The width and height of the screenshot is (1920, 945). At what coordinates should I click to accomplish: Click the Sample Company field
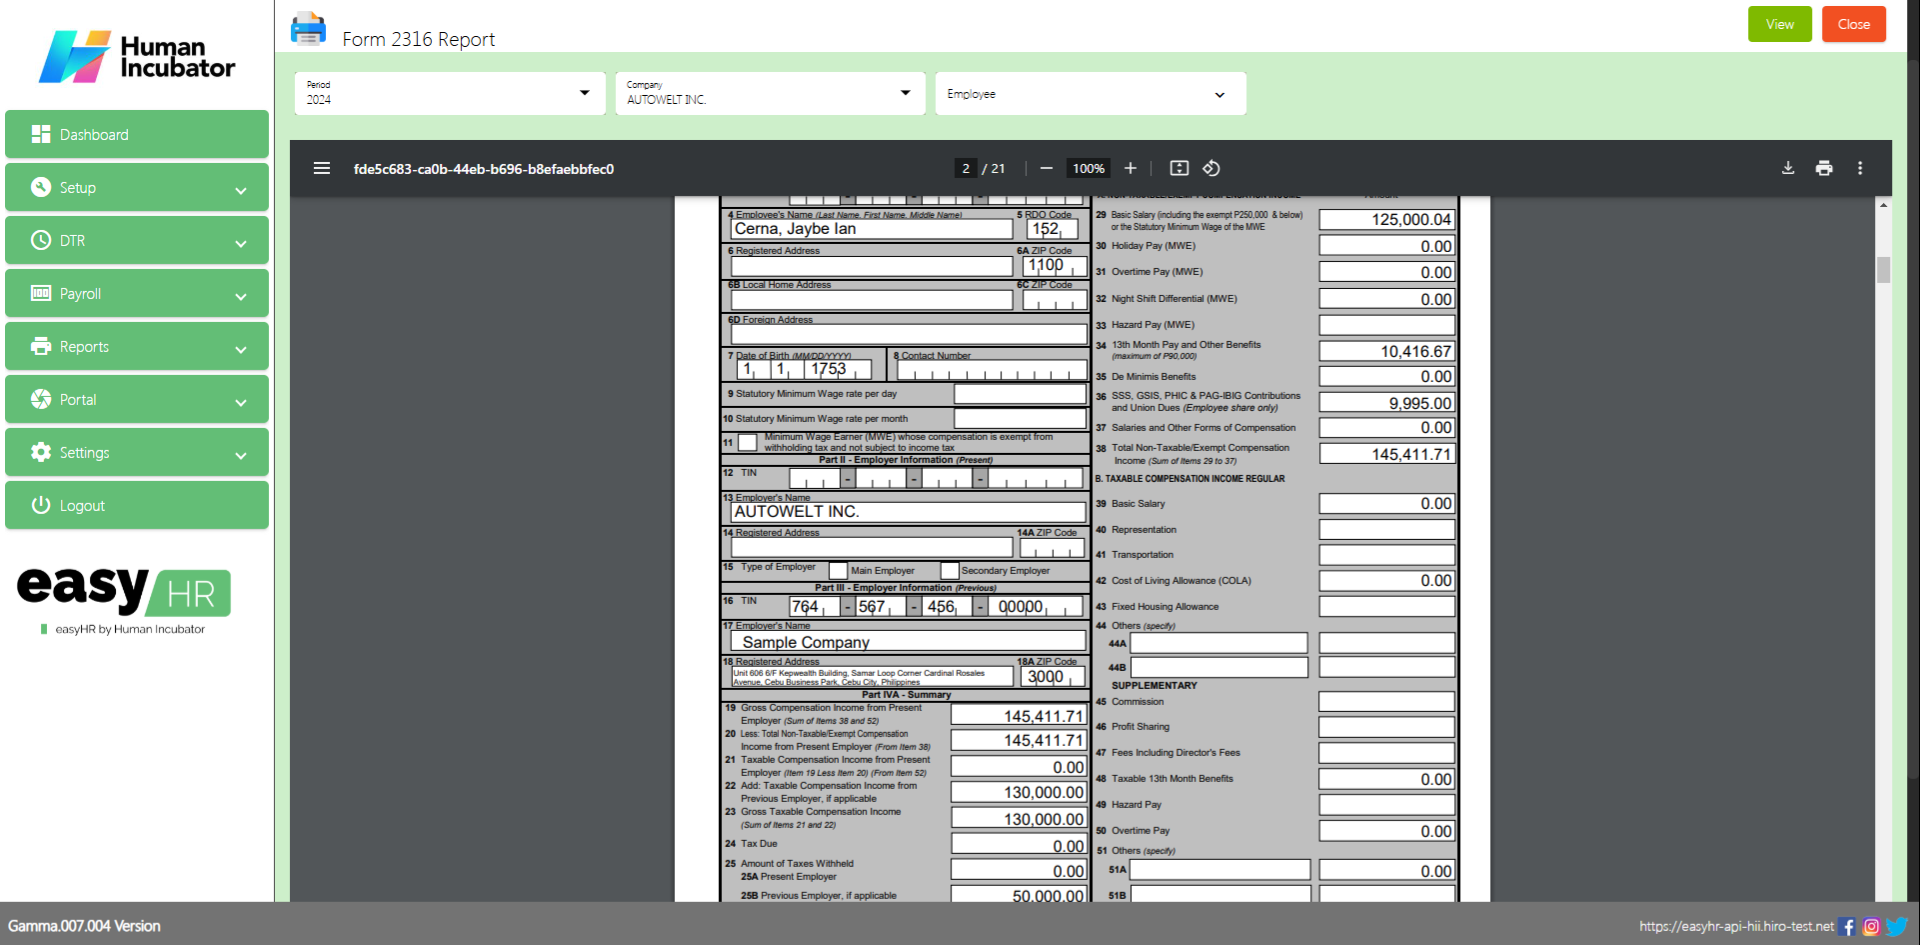click(908, 641)
